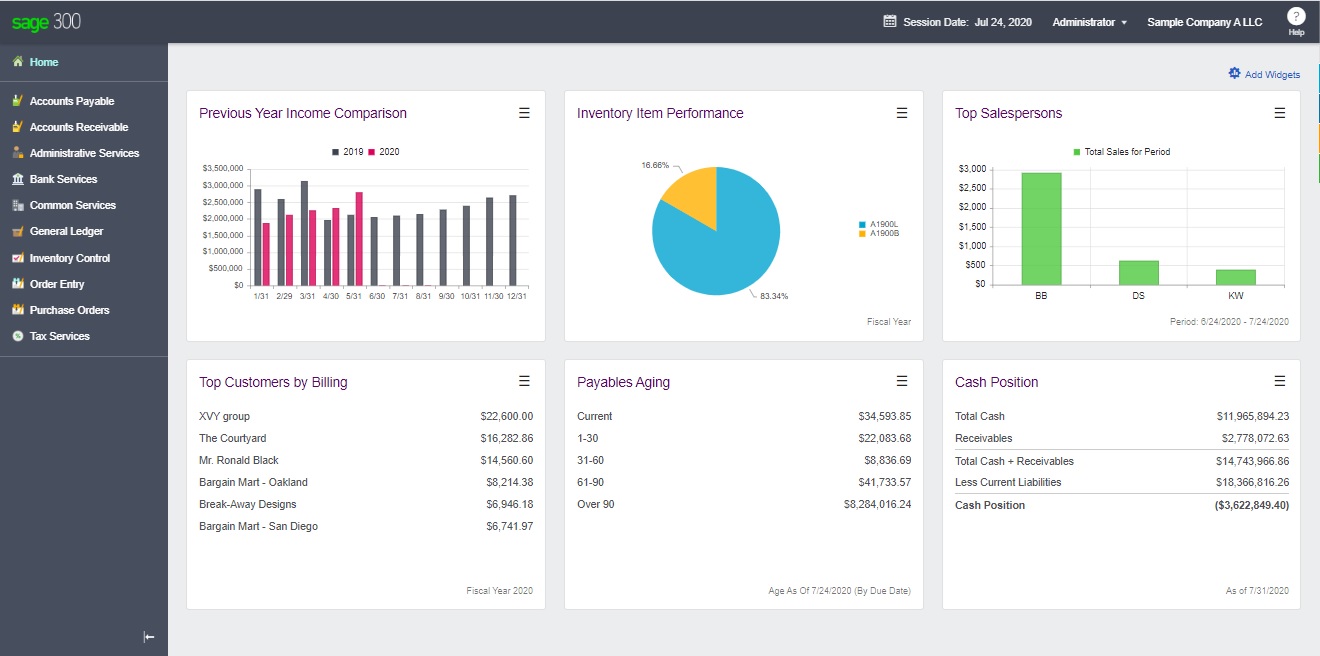Select General Ledger in the sidebar
The image size is (1320, 656).
click(66, 231)
